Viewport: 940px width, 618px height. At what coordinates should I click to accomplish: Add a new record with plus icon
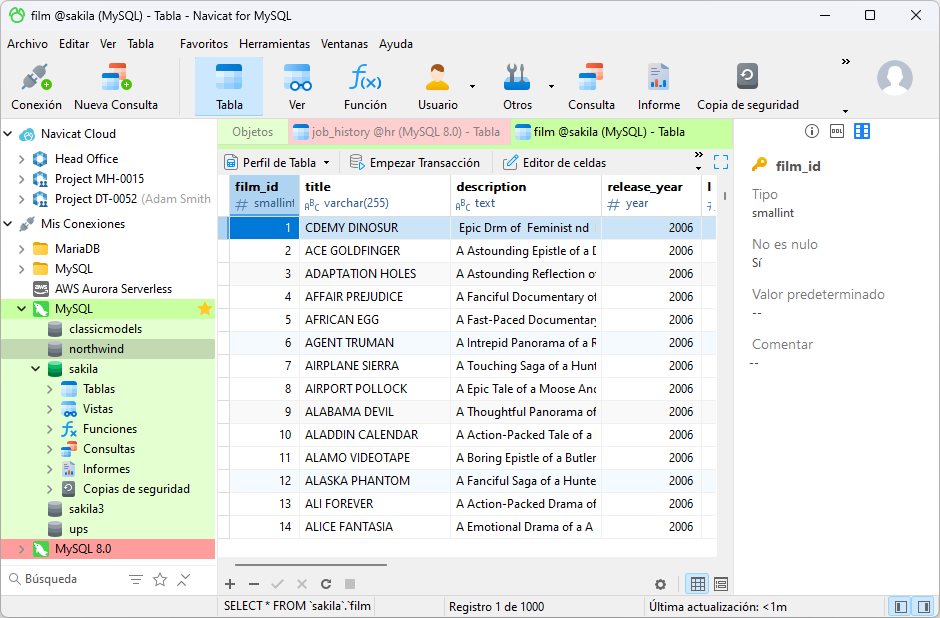tap(230, 584)
